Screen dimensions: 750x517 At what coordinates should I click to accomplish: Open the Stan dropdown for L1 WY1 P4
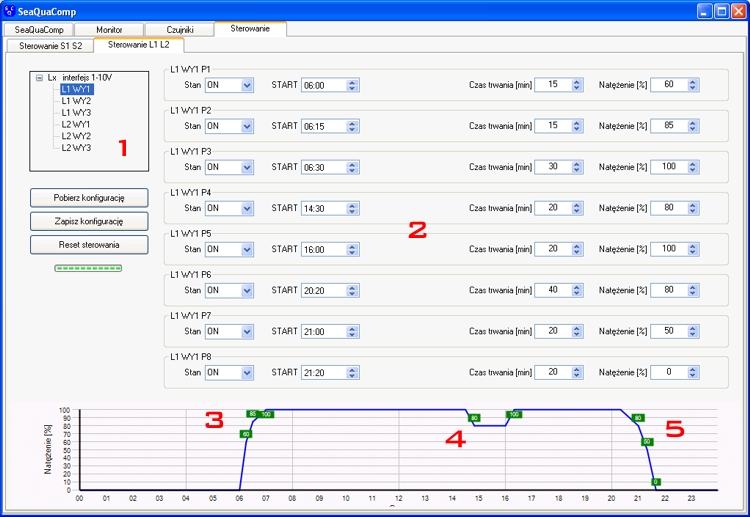click(246, 208)
